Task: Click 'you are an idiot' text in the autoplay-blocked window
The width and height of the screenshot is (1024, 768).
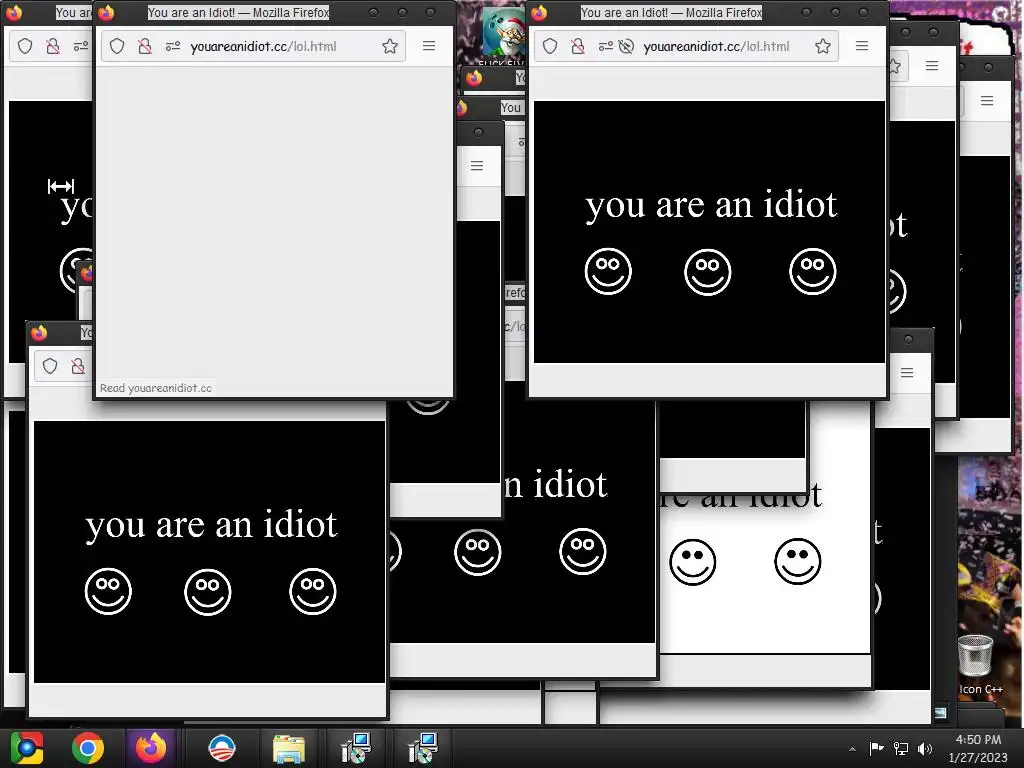Action: (711, 206)
